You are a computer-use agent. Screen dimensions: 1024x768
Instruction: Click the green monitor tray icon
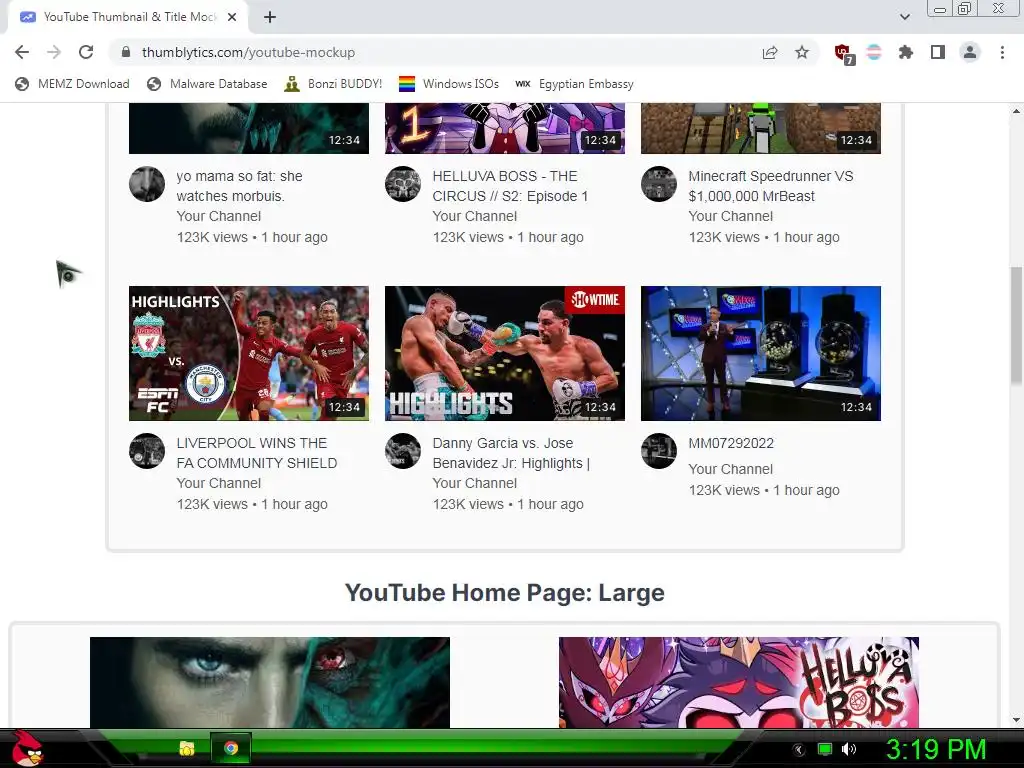point(825,749)
